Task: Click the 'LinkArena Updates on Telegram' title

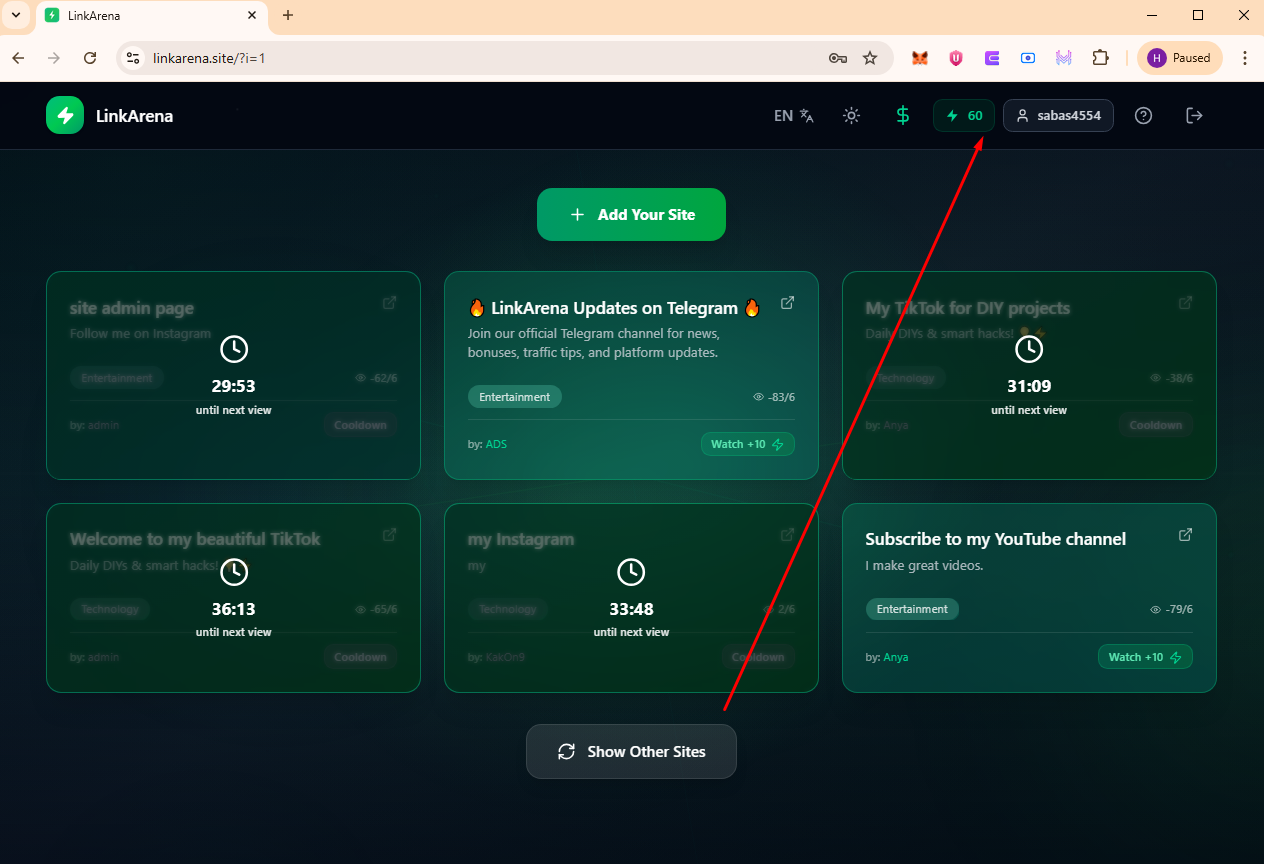Action: [x=614, y=308]
